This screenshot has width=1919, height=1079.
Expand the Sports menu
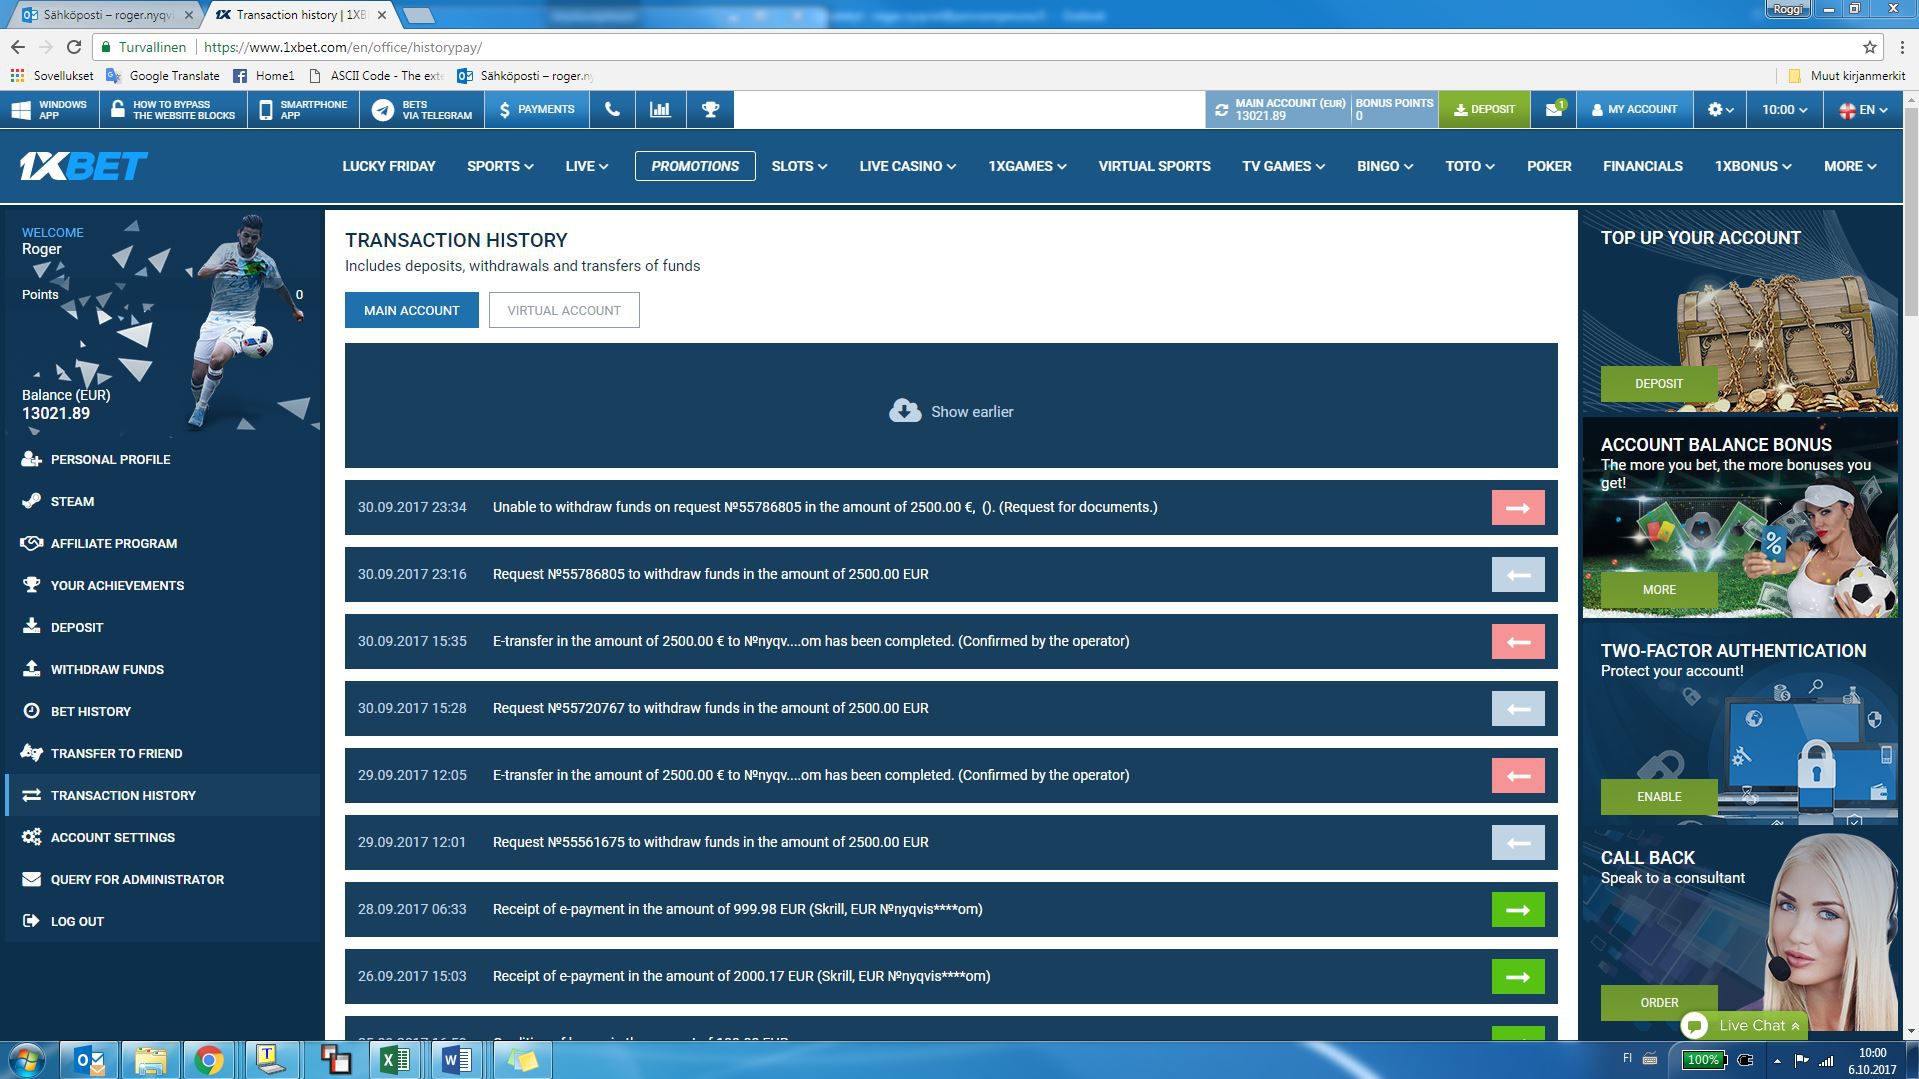(500, 166)
